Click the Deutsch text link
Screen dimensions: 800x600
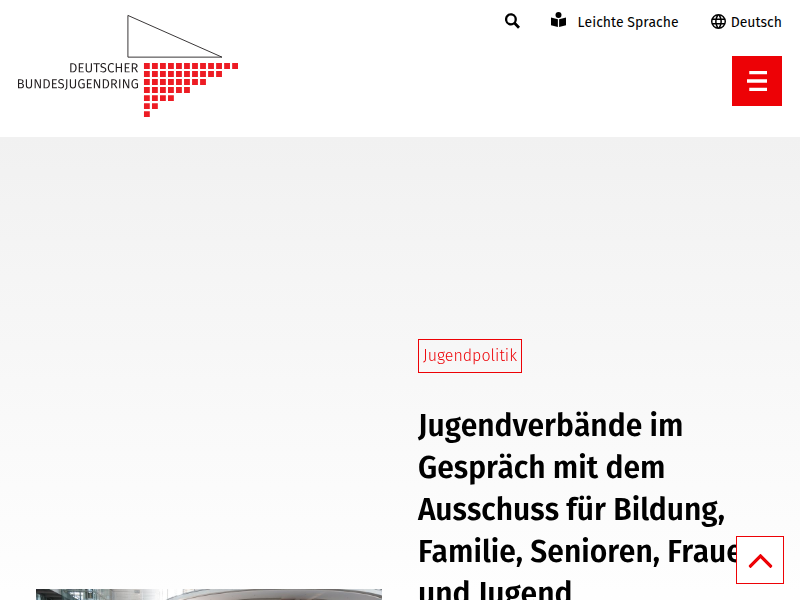[756, 21]
